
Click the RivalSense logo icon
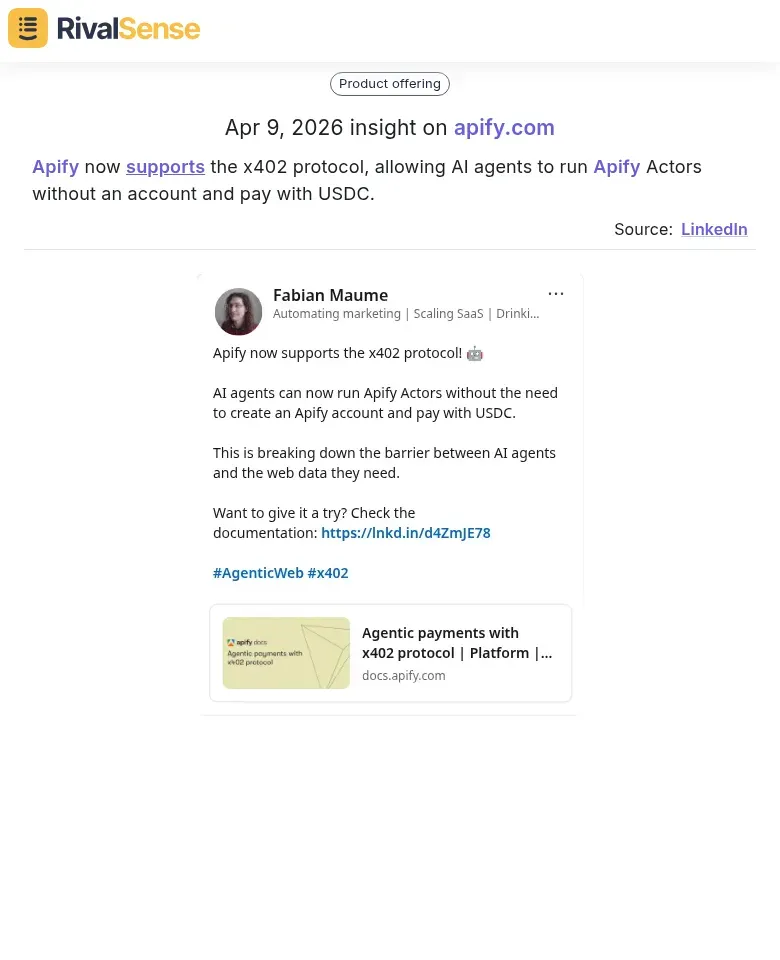[27, 27]
